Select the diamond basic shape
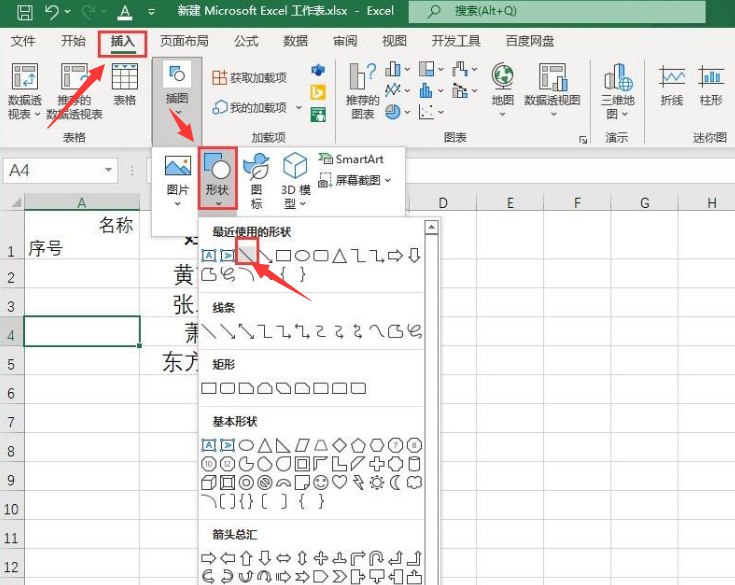 click(339, 445)
